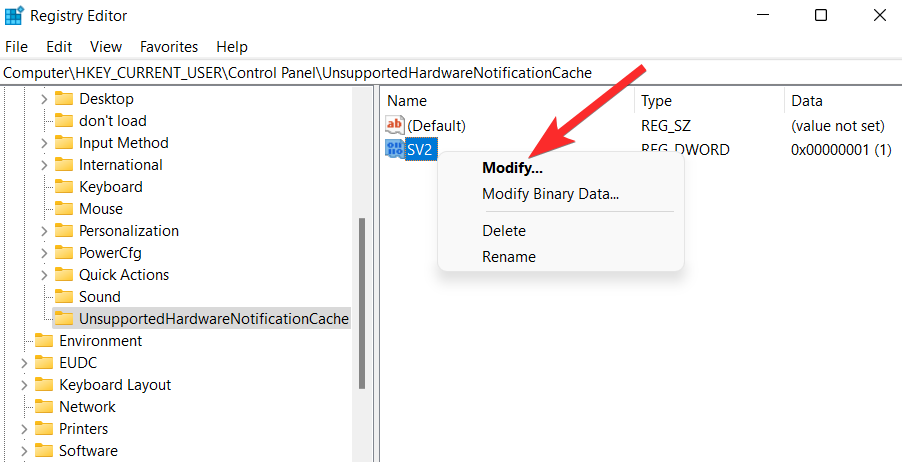
Task: Click the SV2 DWORD value icon
Action: tap(395, 150)
